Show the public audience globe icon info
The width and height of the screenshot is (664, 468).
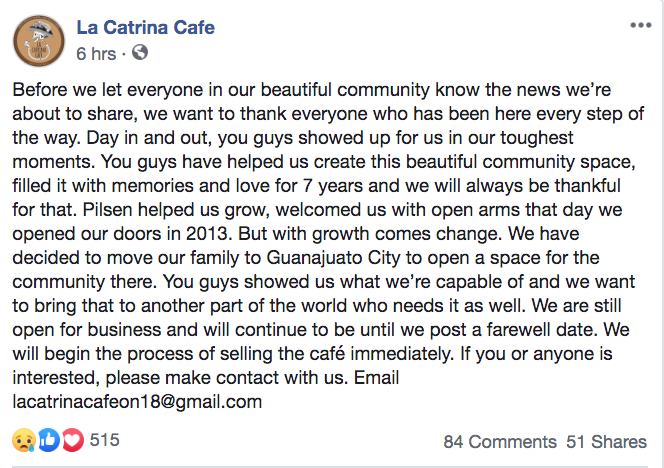(140, 53)
